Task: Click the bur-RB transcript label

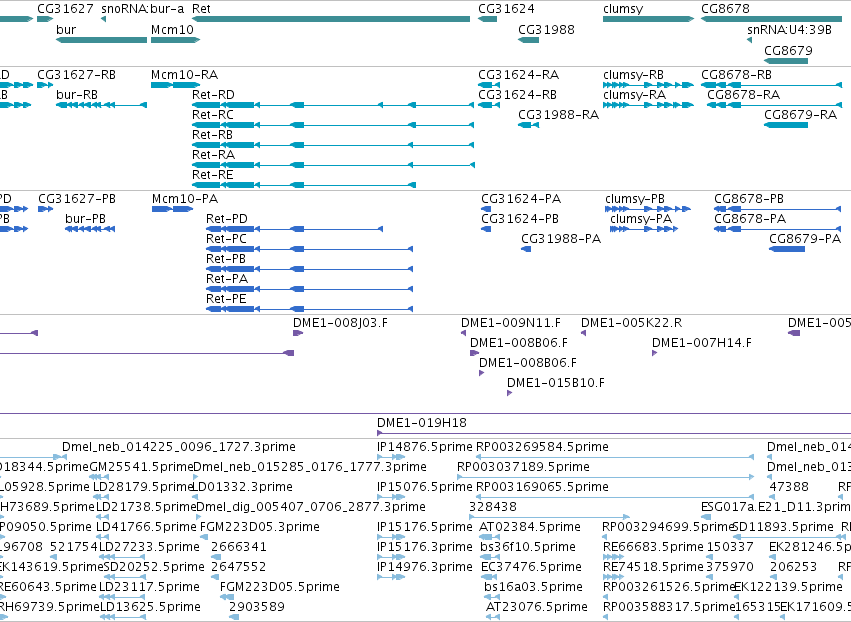Action: 77,94
